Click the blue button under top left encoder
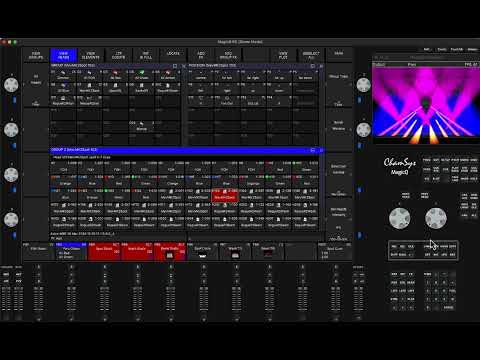Image resolution: width=480 pixels, height=360 pixels. pyautogui.click(x=14, y=100)
